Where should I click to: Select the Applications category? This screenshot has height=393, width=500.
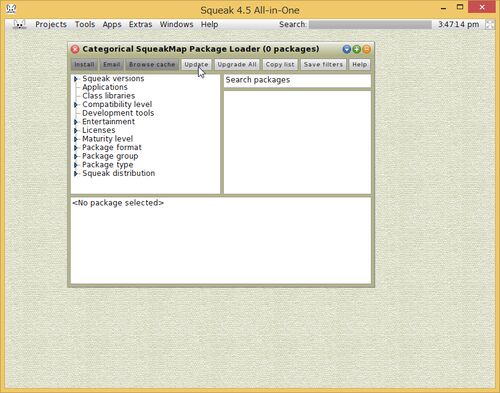pos(105,87)
